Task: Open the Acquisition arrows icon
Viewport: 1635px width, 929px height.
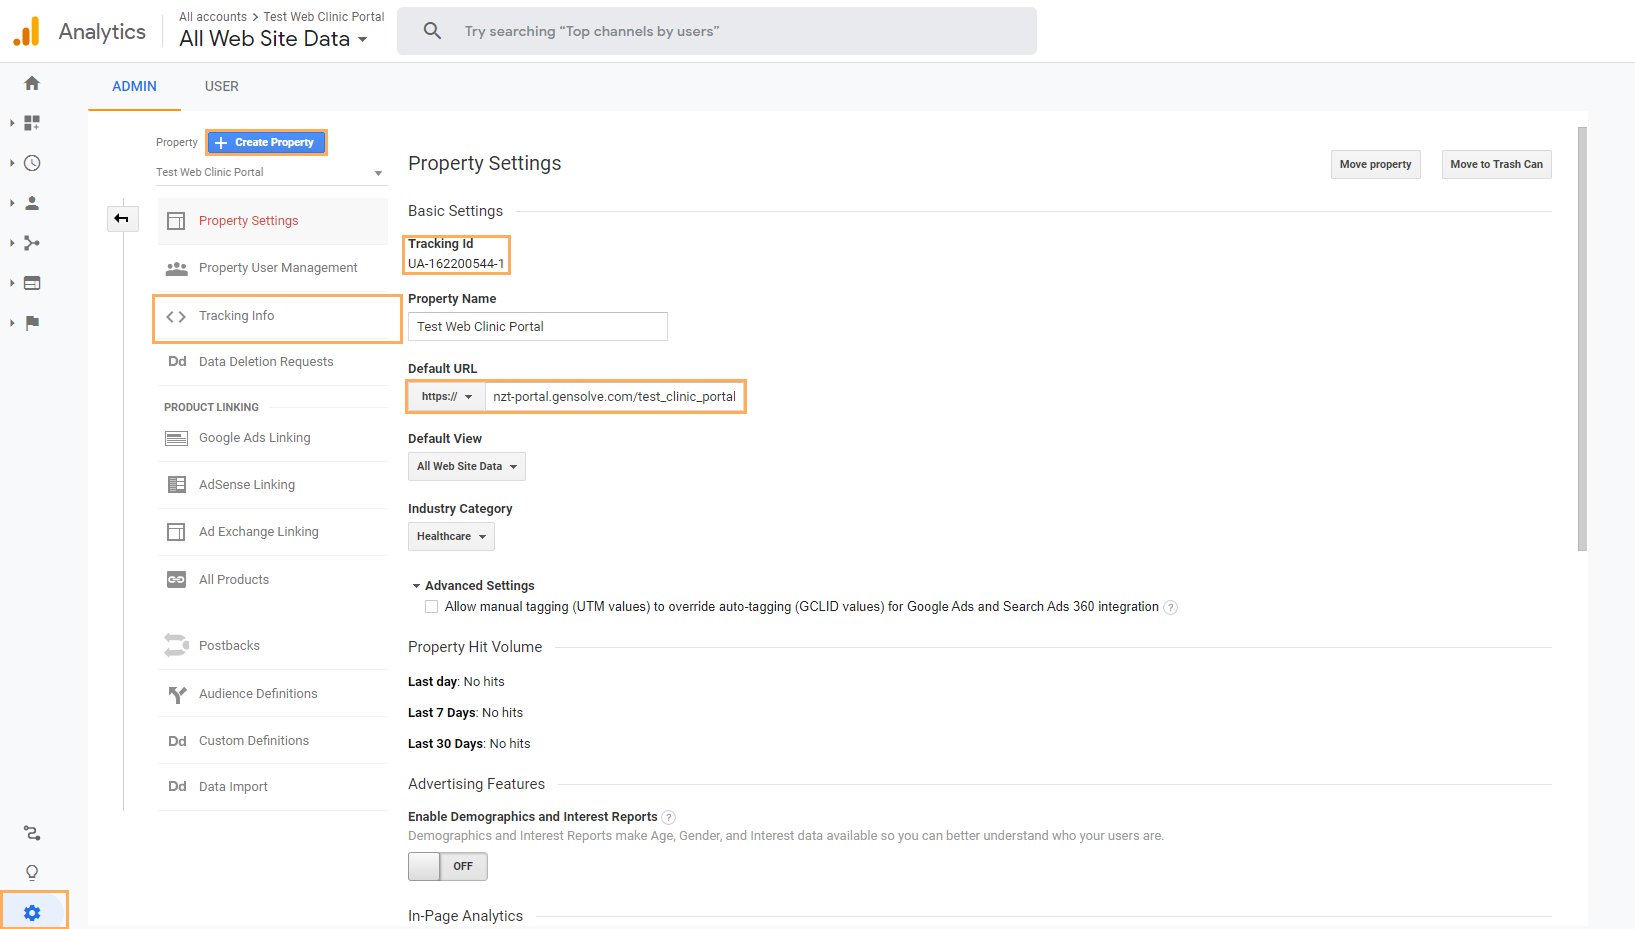Action: pyautogui.click(x=32, y=243)
